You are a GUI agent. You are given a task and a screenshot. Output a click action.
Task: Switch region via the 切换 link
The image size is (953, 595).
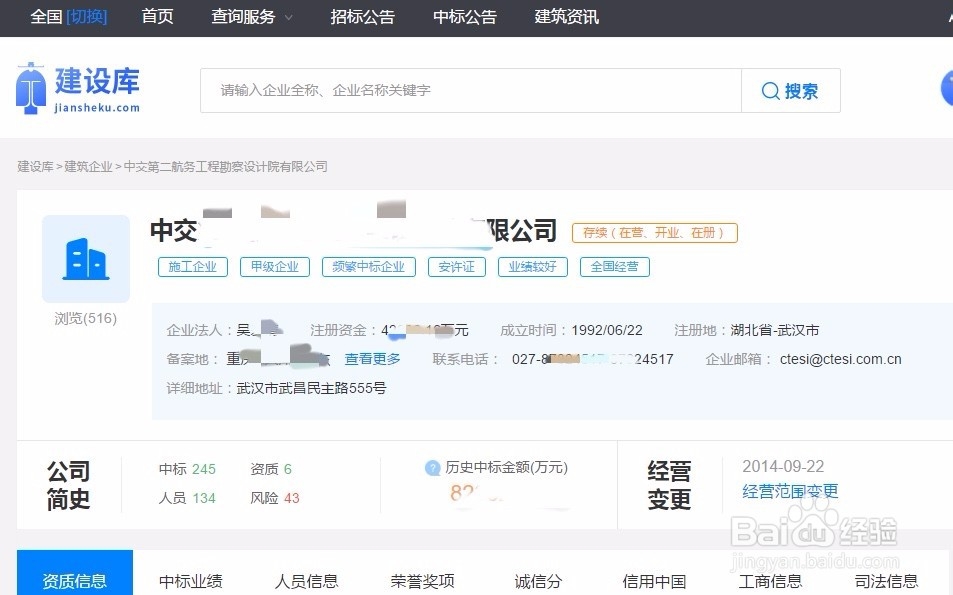(x=87, y=16)
